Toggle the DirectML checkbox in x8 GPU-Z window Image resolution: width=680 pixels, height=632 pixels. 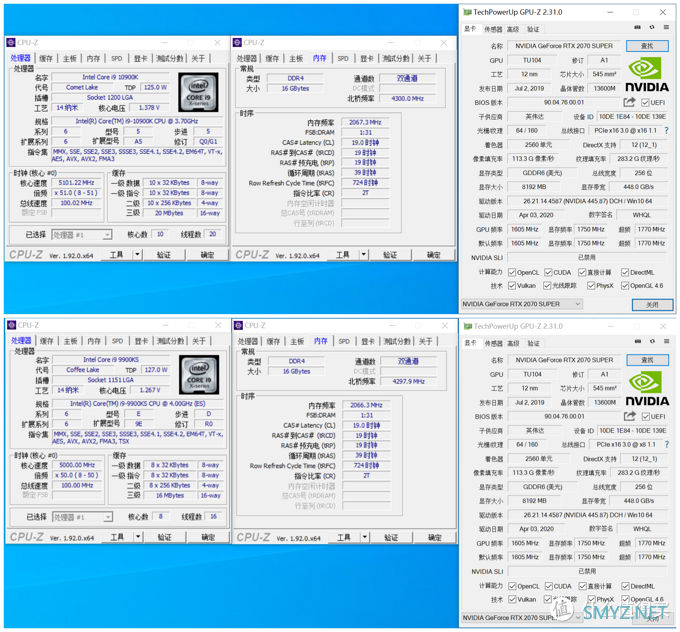point(625,586)
